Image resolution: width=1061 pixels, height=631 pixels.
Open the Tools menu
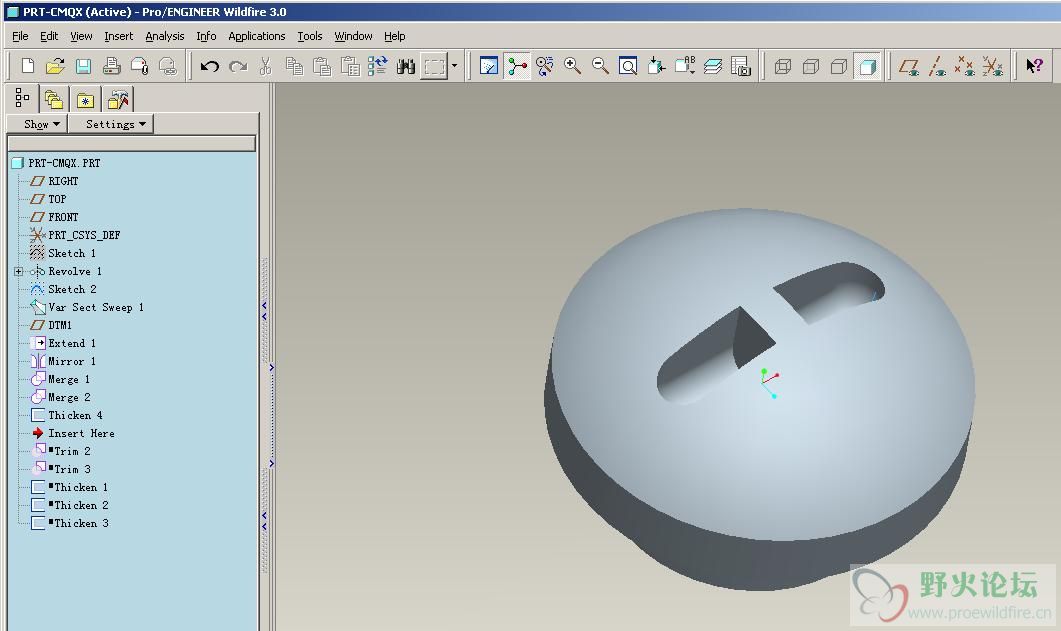tap(310, 37)
